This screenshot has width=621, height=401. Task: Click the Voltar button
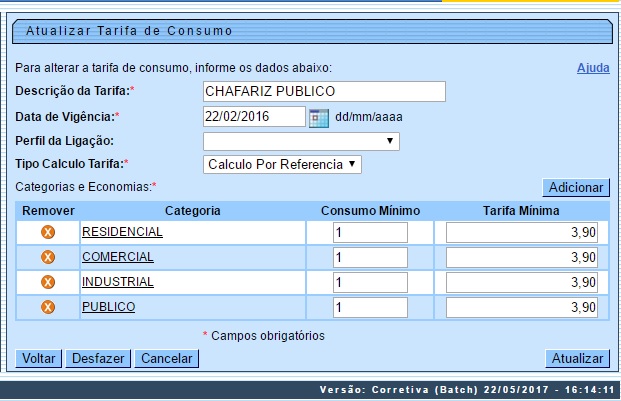click(x=39, y=358)
